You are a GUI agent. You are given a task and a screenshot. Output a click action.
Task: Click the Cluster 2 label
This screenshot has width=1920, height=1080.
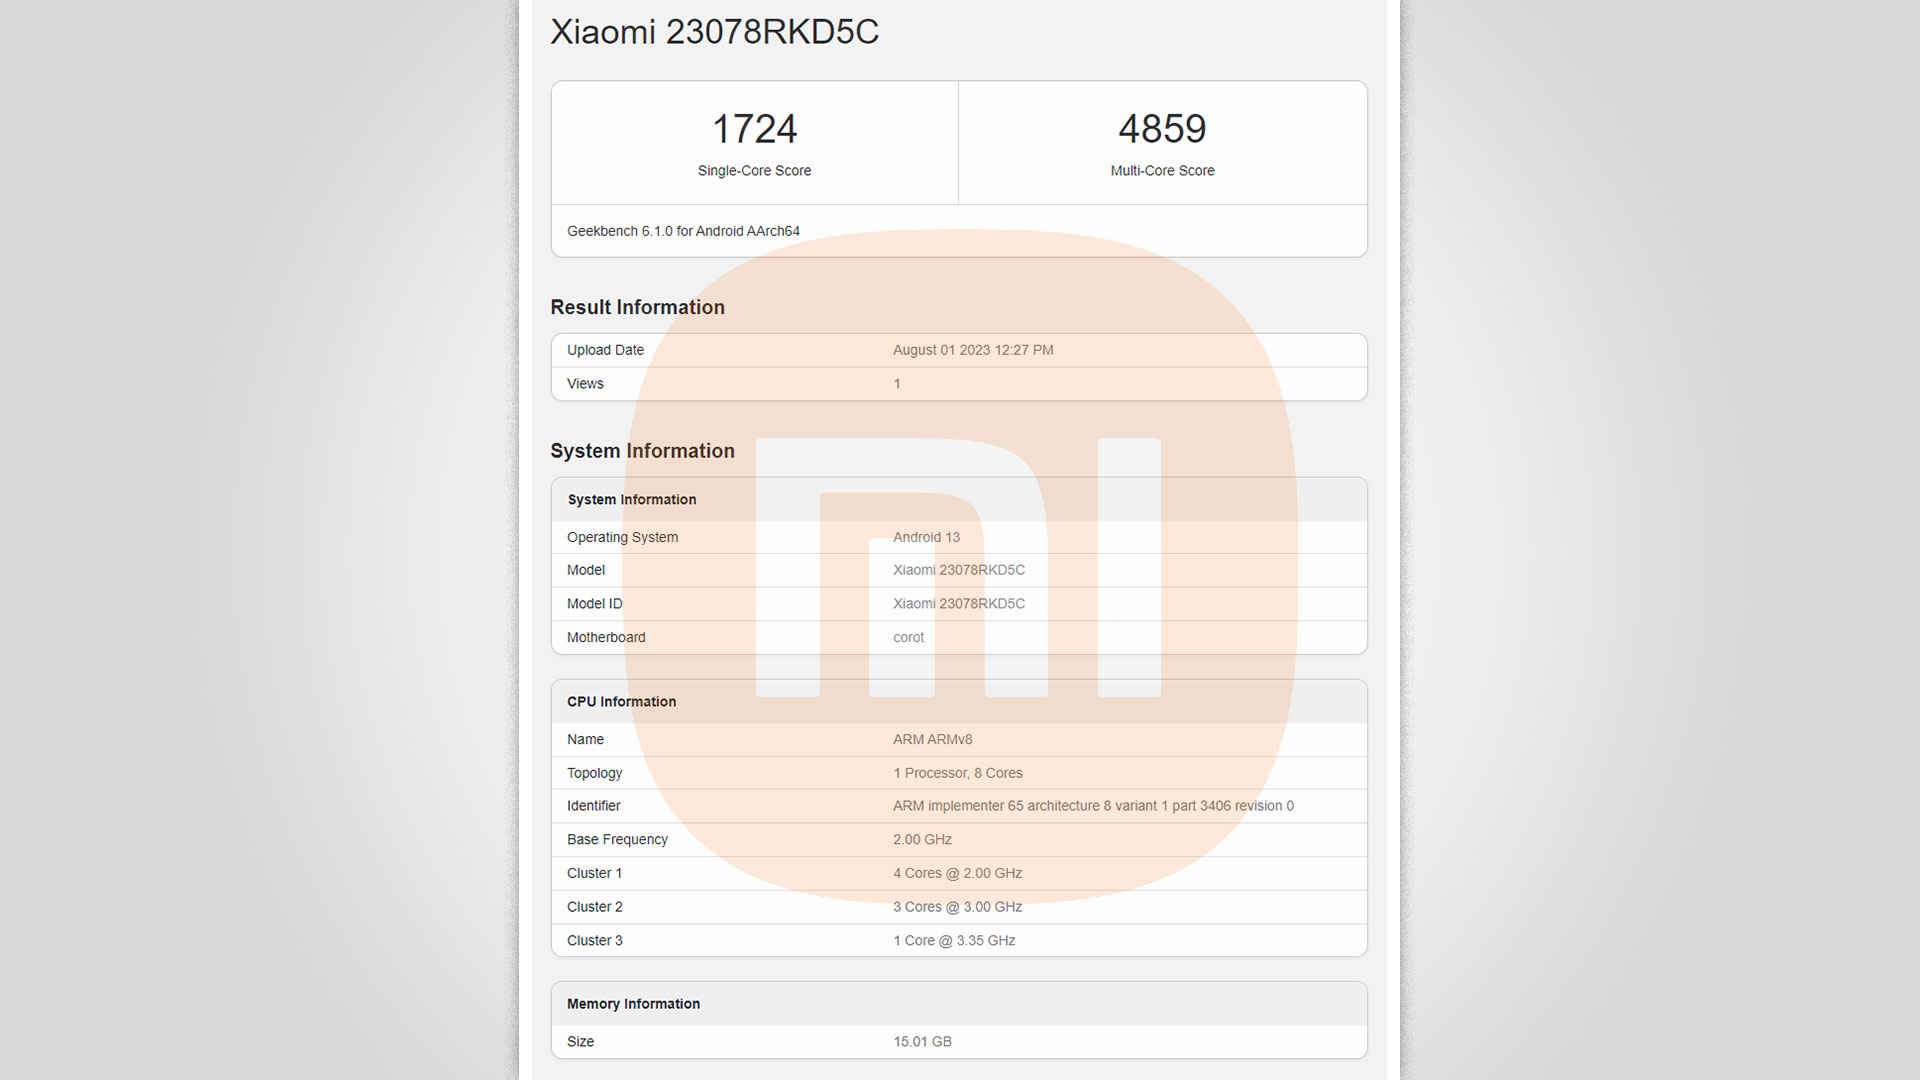(x=594, y=907)
